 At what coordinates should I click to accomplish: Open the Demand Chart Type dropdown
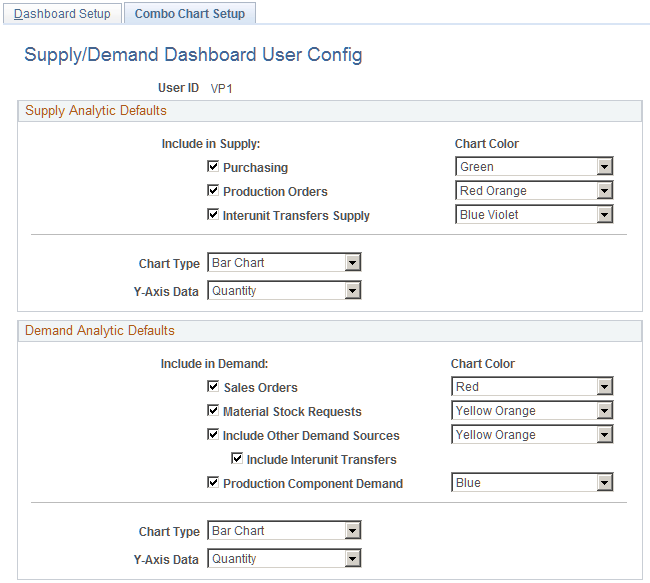[284, 531]
